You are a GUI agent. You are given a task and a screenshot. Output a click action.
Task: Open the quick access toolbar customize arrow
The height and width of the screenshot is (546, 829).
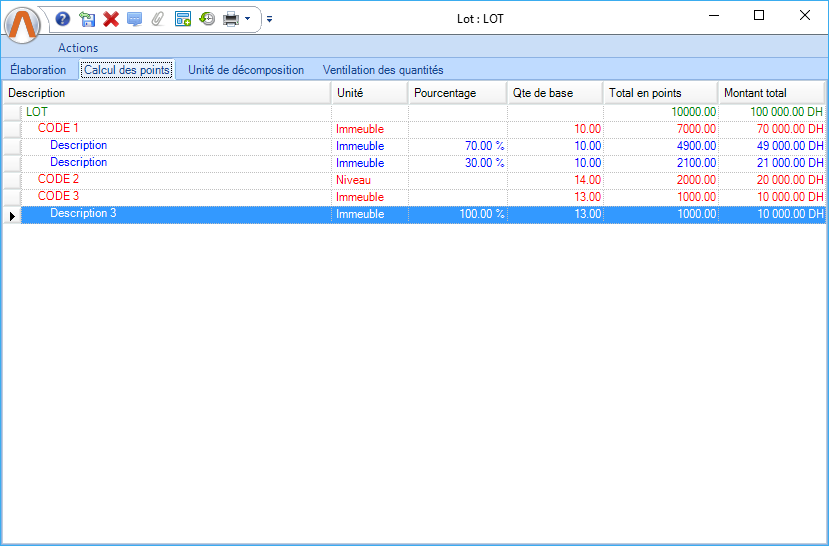point(269,19)
